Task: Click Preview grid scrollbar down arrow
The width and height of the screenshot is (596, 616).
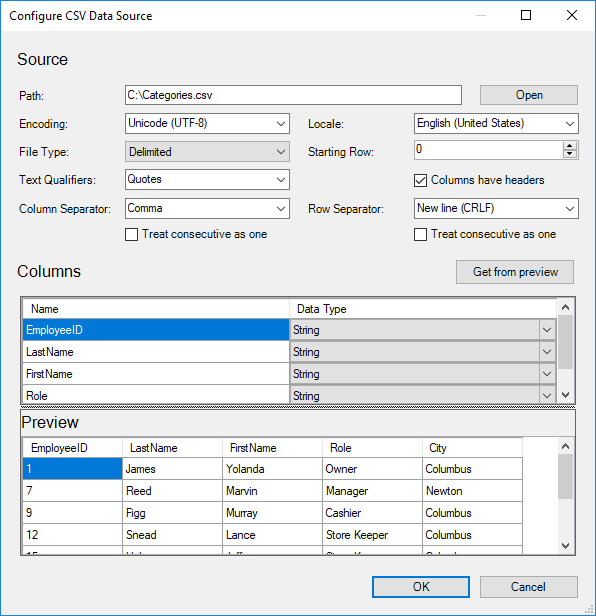Action: [565, 546]
